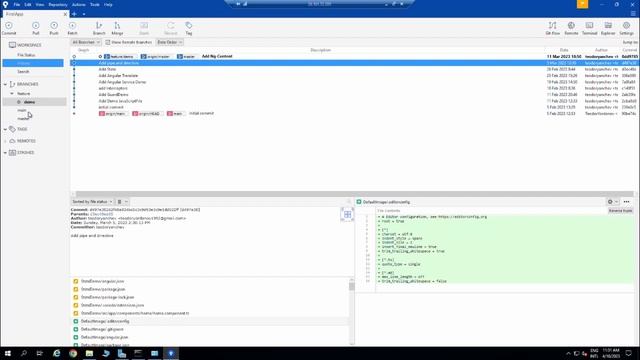Open the Date Order dropdown
Image resolution: width=640 pixels, height=360 pixels.
pos(169,42)
